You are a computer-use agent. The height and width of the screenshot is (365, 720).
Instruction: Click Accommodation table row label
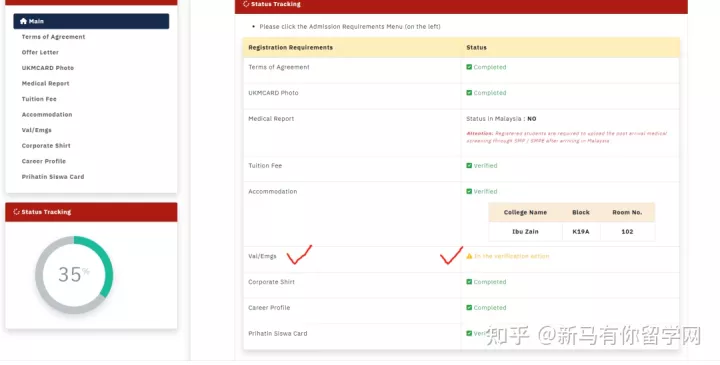(272, 191)
